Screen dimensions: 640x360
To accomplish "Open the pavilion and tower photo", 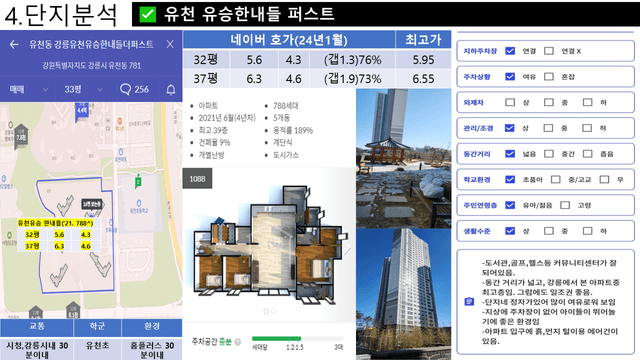I will (x=404, y=158).
